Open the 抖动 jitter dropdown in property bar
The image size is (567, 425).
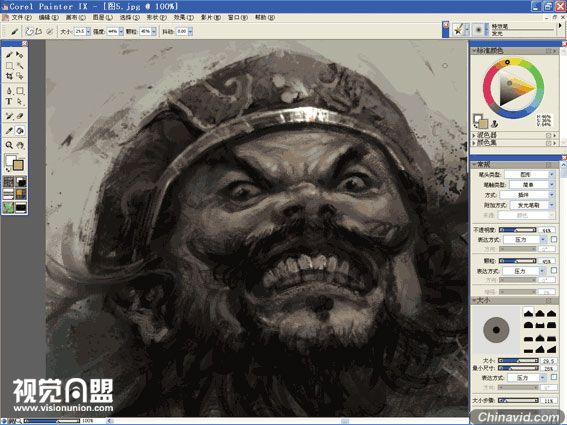coord(190,31)
